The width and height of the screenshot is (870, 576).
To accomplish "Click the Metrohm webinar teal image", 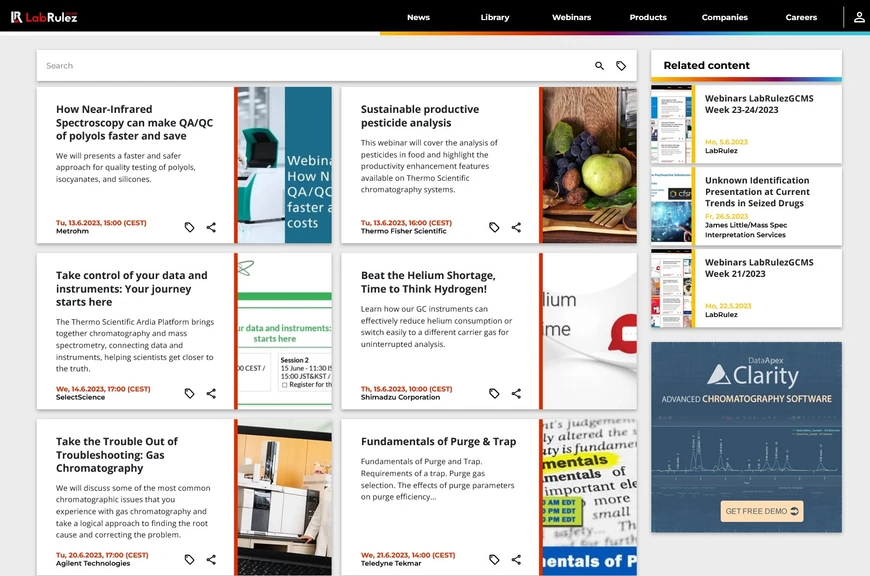I will pyautogui.click(x=285, y=165).
